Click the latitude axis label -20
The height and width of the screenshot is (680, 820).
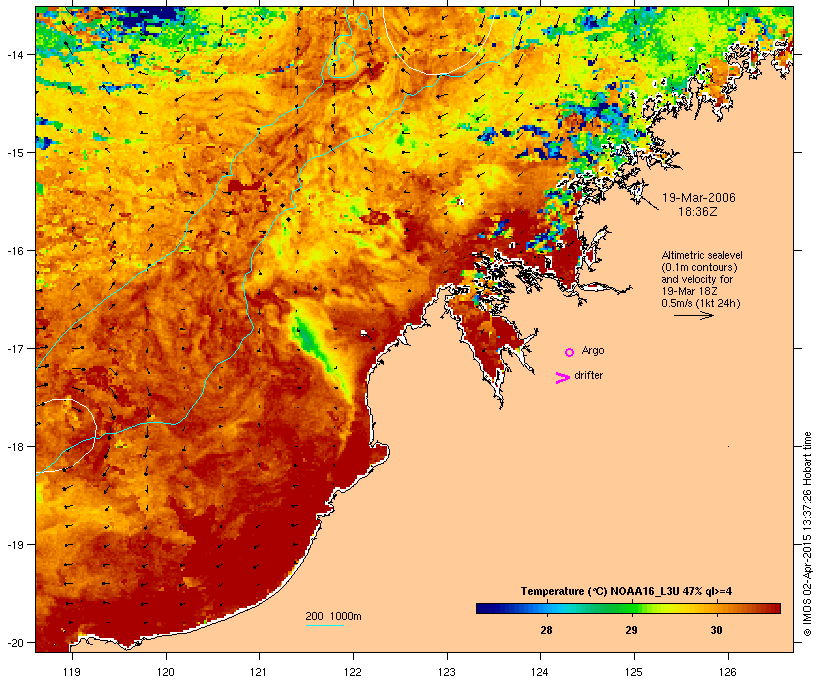(x=15, y=643)
